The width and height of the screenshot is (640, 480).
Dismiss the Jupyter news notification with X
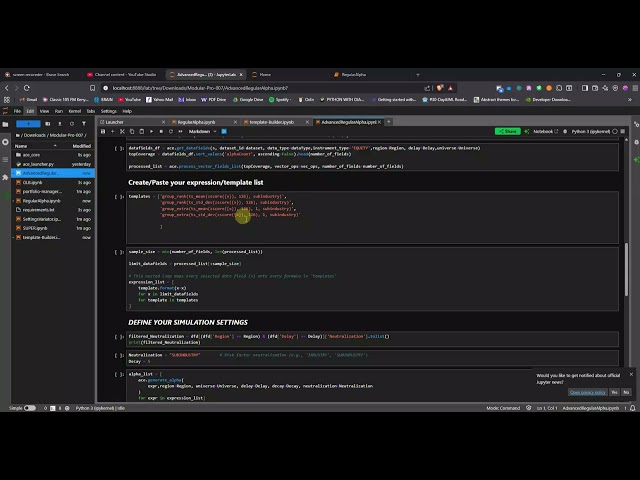point(631,374)
